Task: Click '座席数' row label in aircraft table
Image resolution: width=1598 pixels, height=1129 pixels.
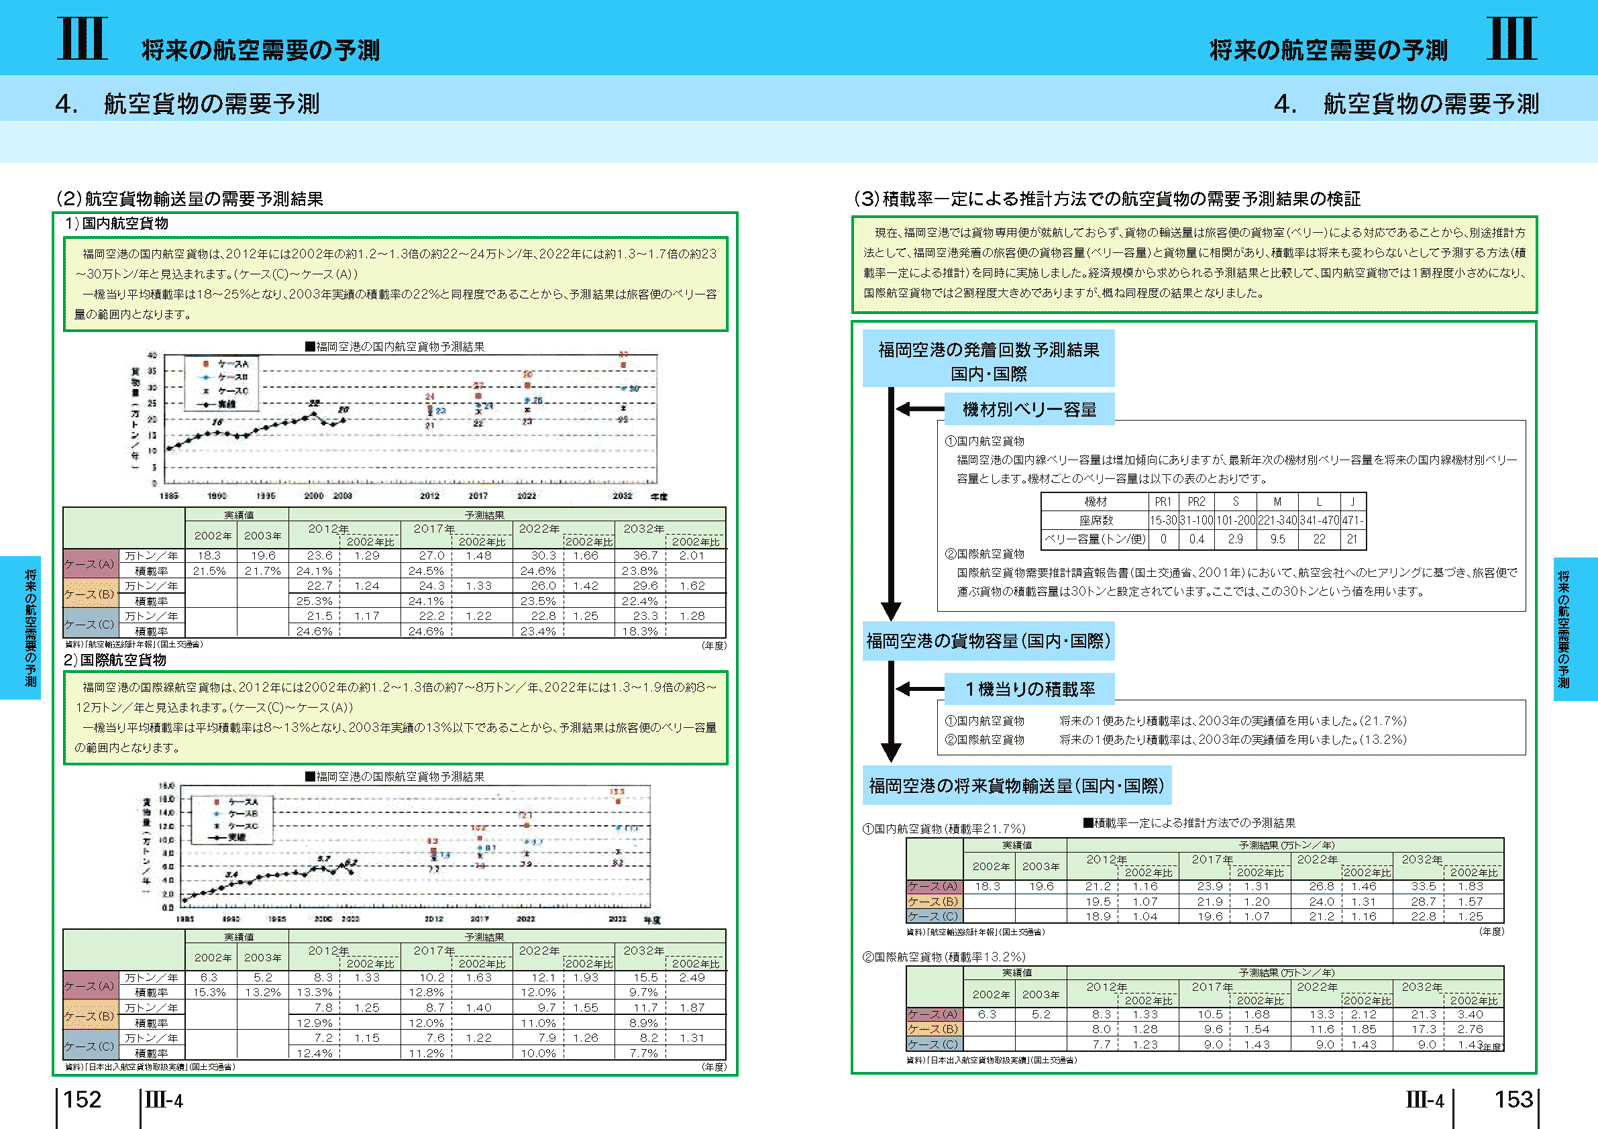Action: [x=1095, y=521]
